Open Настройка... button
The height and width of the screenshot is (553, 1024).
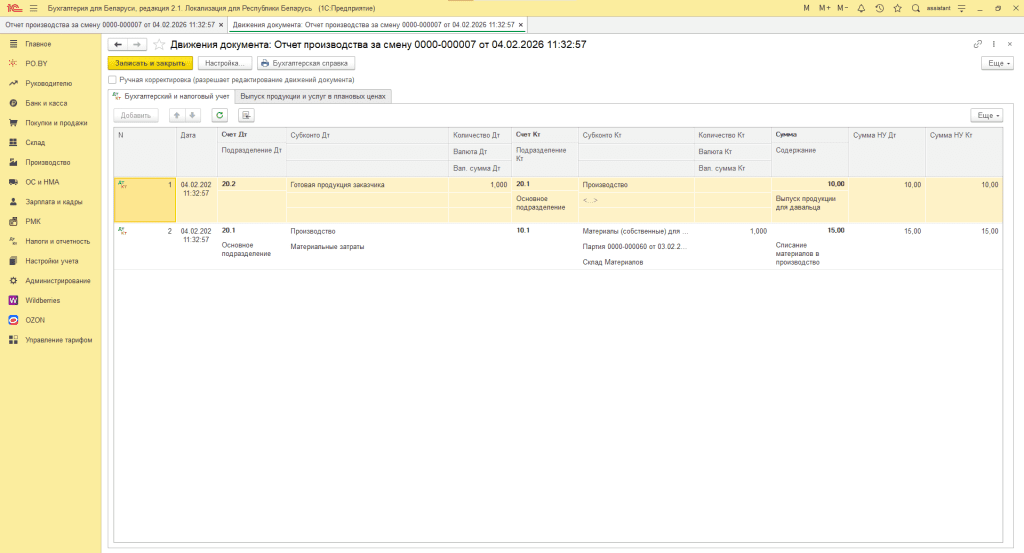225,63
